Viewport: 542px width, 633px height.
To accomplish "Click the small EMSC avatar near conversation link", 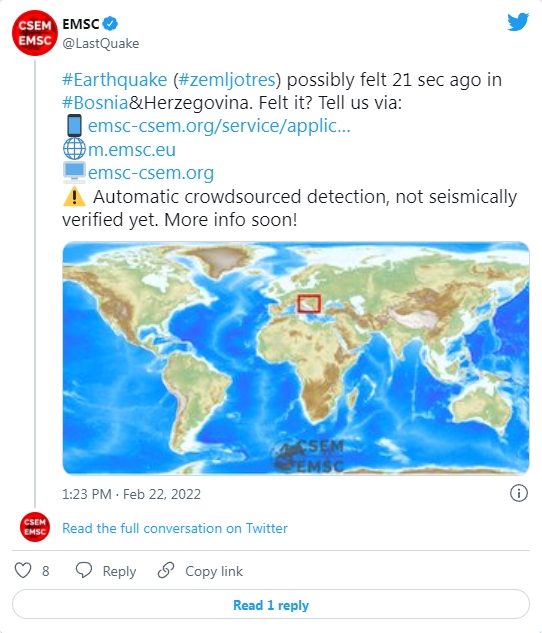I will pyautogui.click(x=35, y=527).
